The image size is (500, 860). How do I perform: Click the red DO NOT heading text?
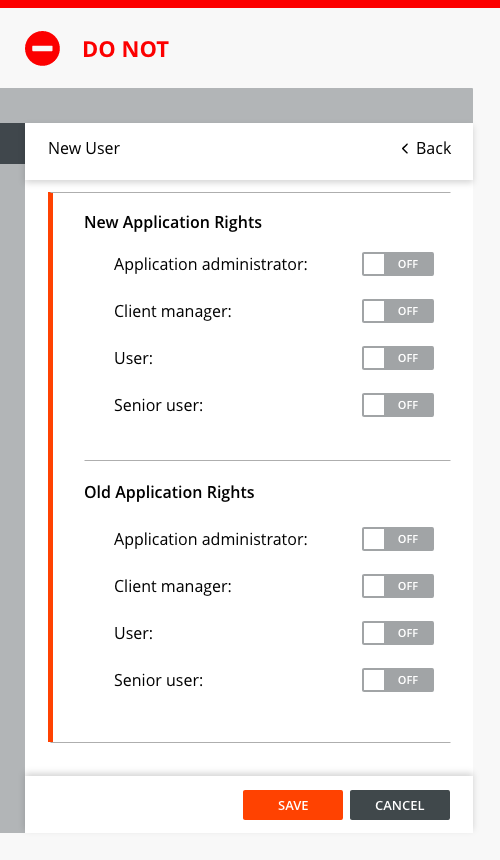click(126, 49)
